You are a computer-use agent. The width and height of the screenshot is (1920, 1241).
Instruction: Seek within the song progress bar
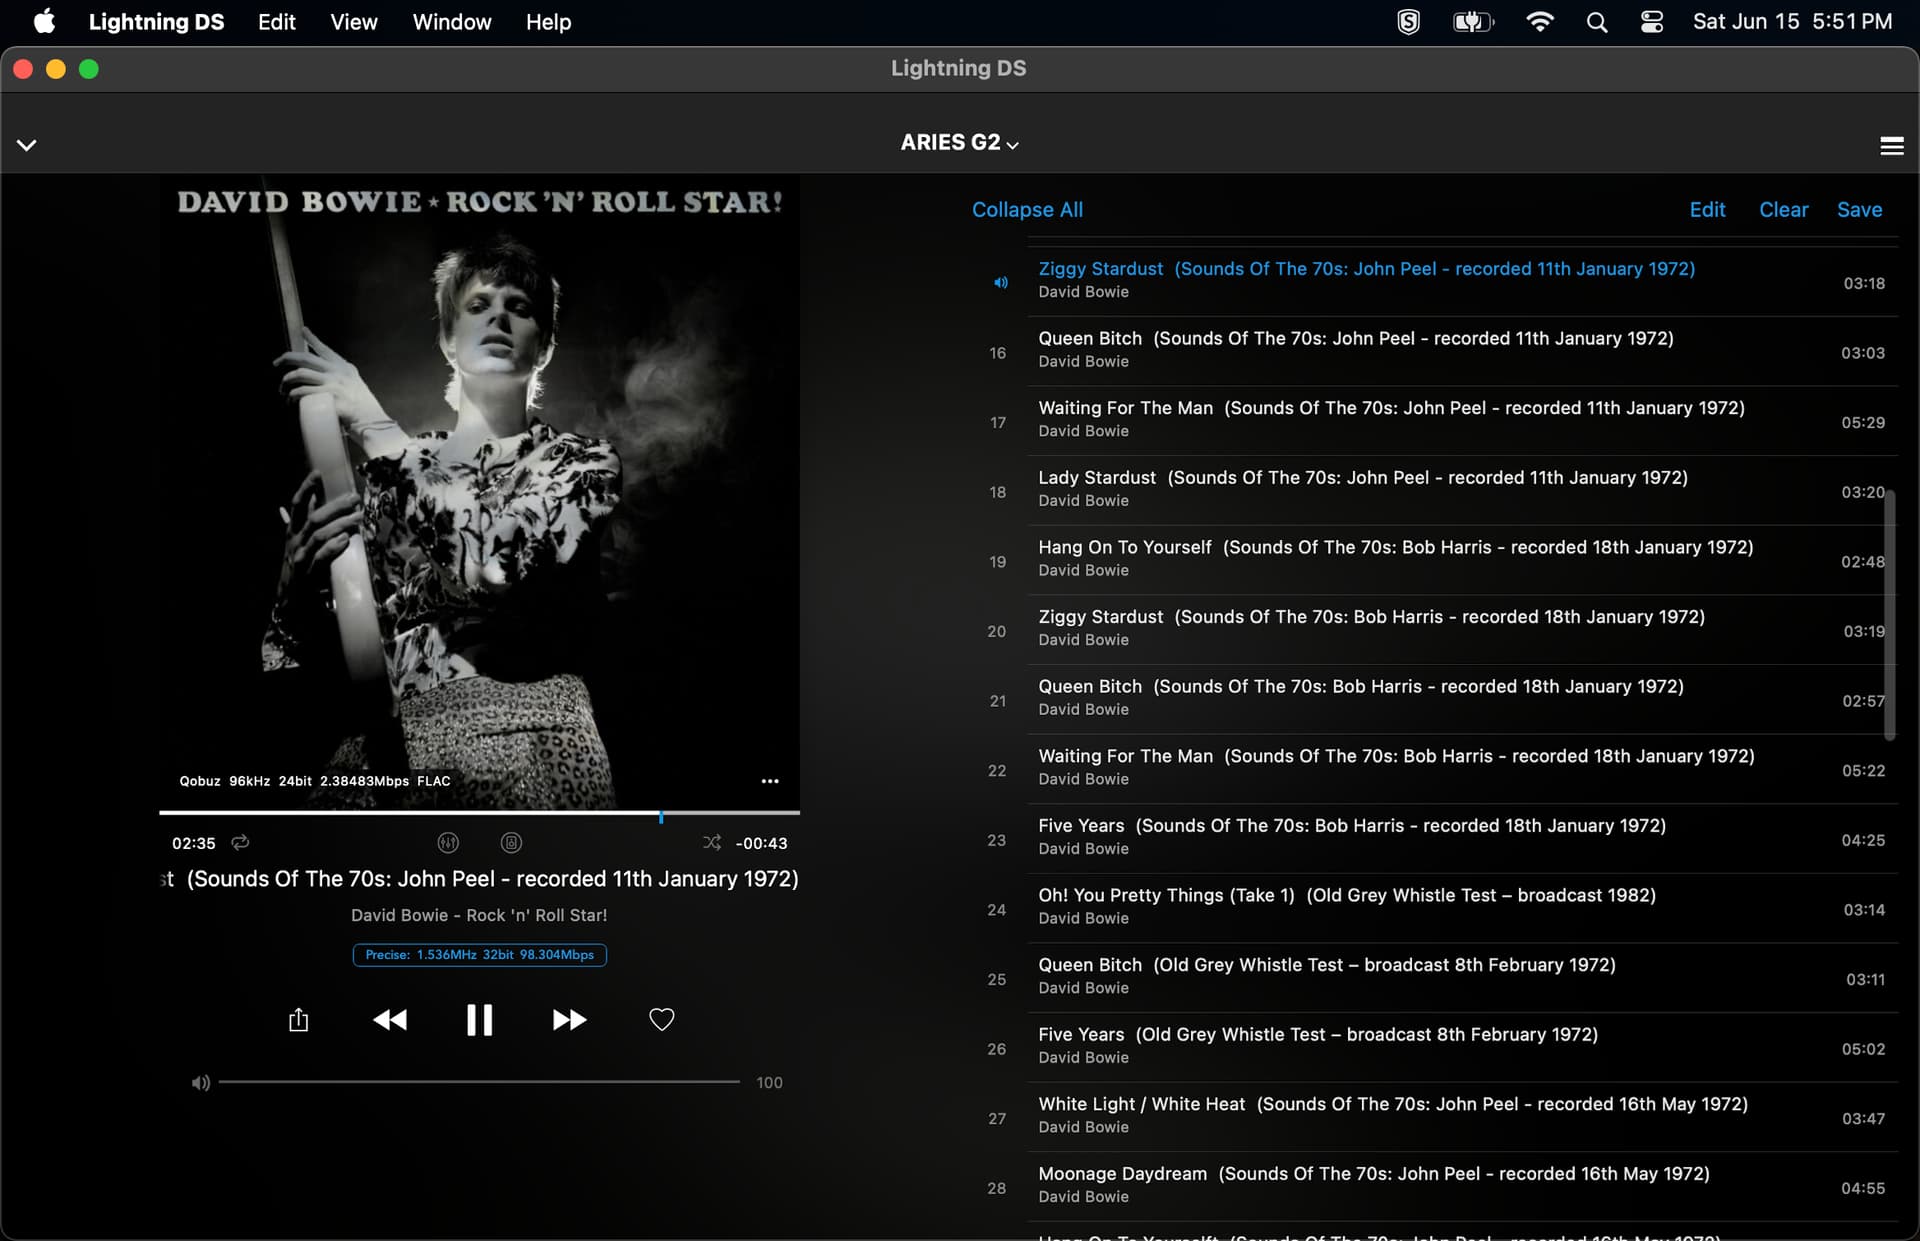point(479,813)
